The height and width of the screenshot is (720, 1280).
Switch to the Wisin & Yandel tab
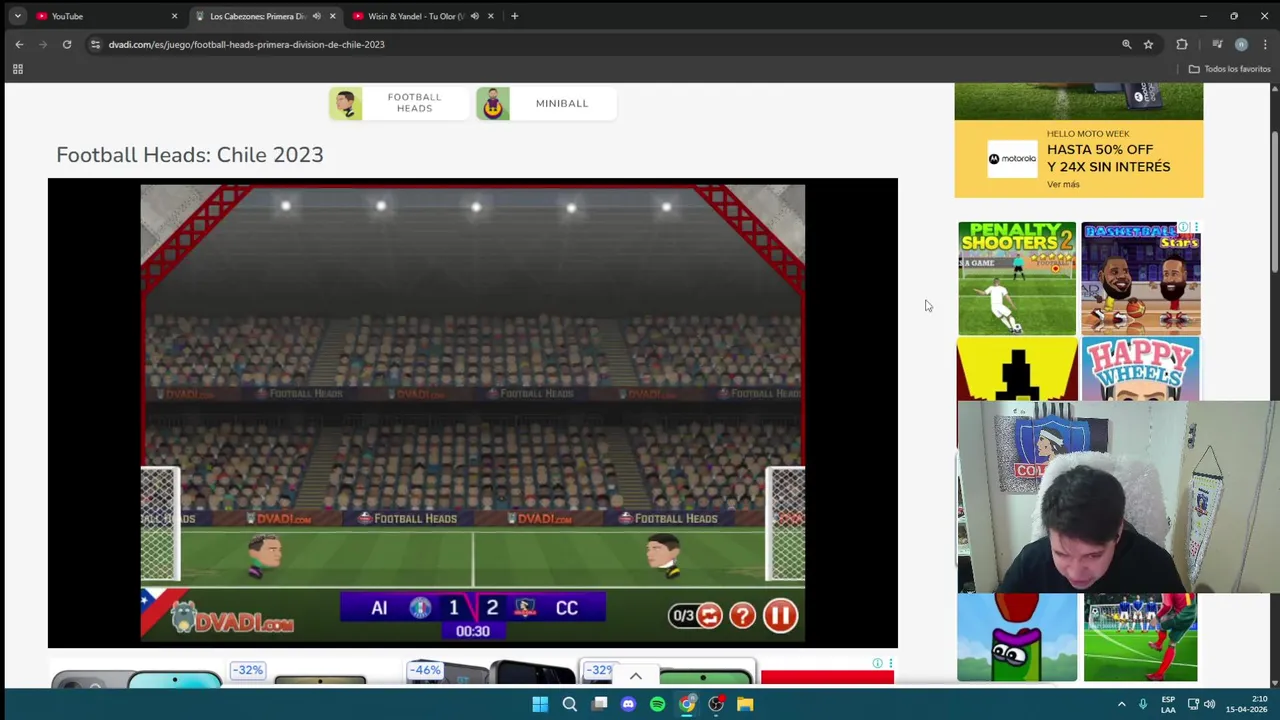pos(414,16)
